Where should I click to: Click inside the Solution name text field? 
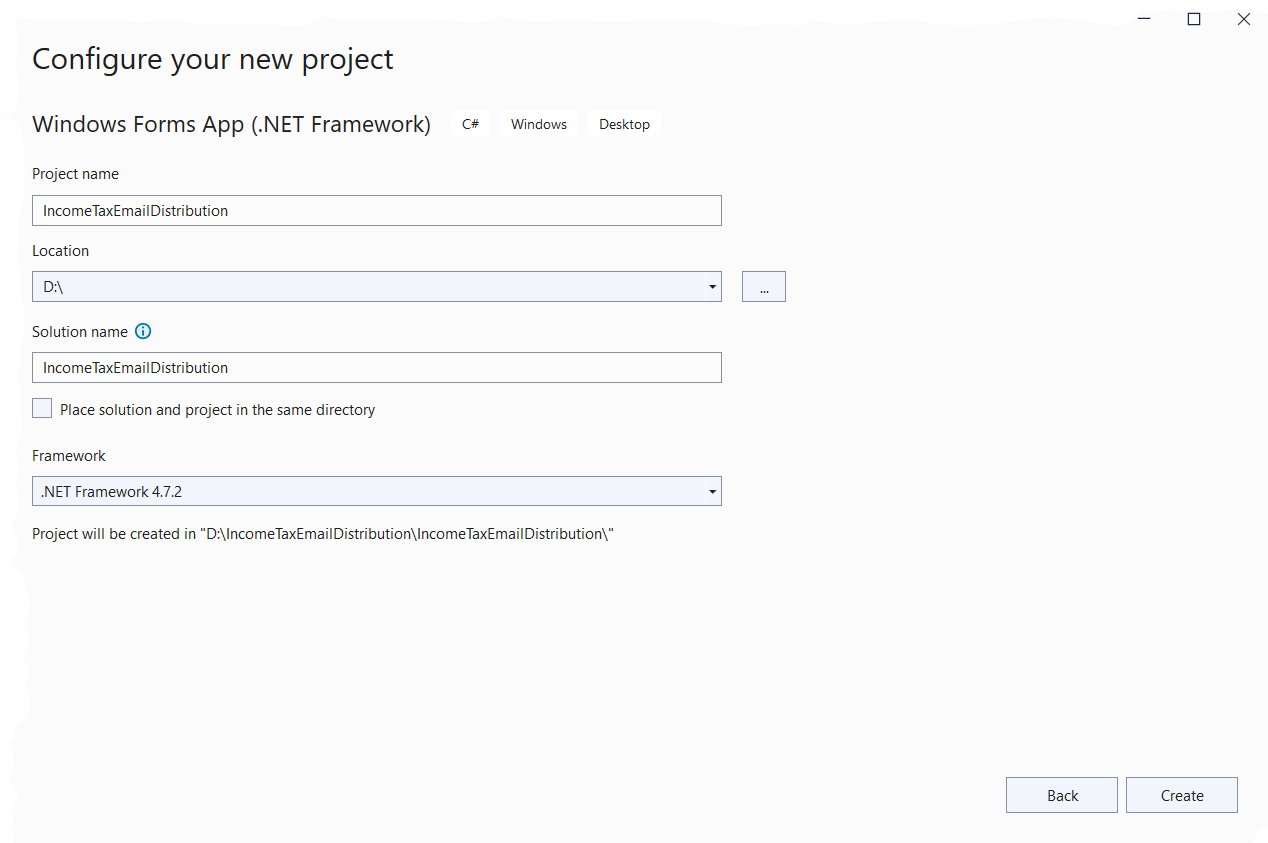pos(376,368)
